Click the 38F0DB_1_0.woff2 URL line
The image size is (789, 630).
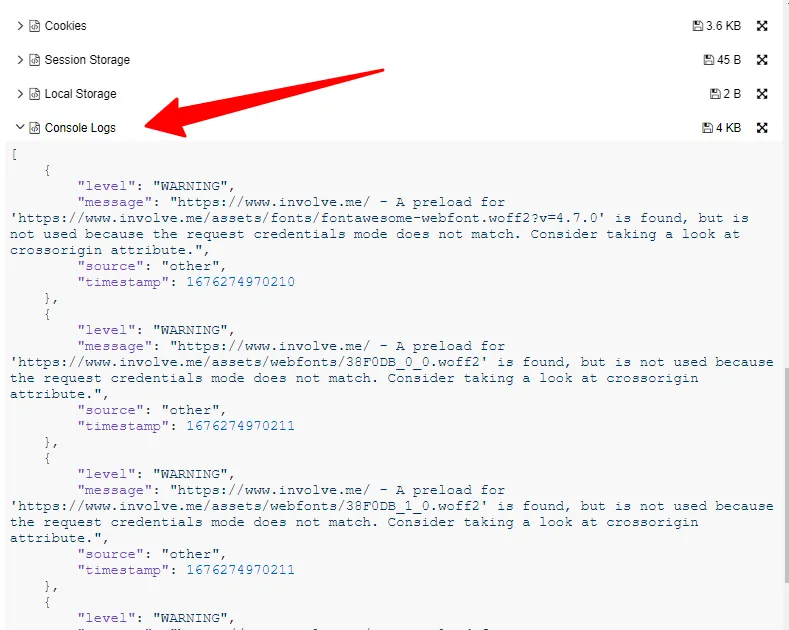pos(391,506)
